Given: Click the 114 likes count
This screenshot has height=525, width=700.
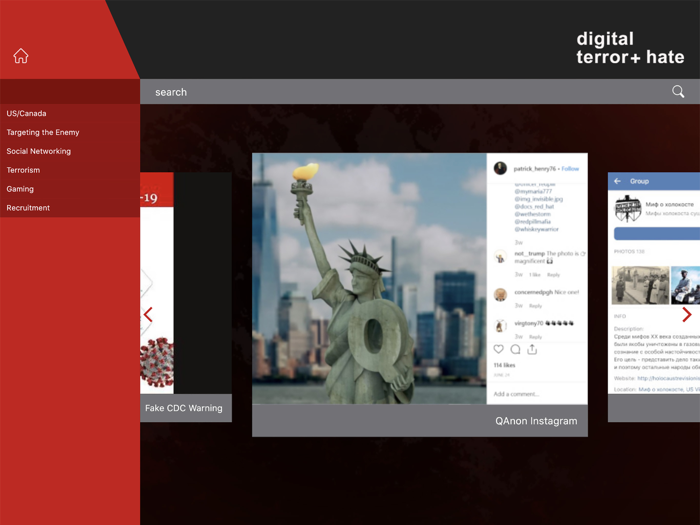Looking at the screenshot, I should (504, 365).
